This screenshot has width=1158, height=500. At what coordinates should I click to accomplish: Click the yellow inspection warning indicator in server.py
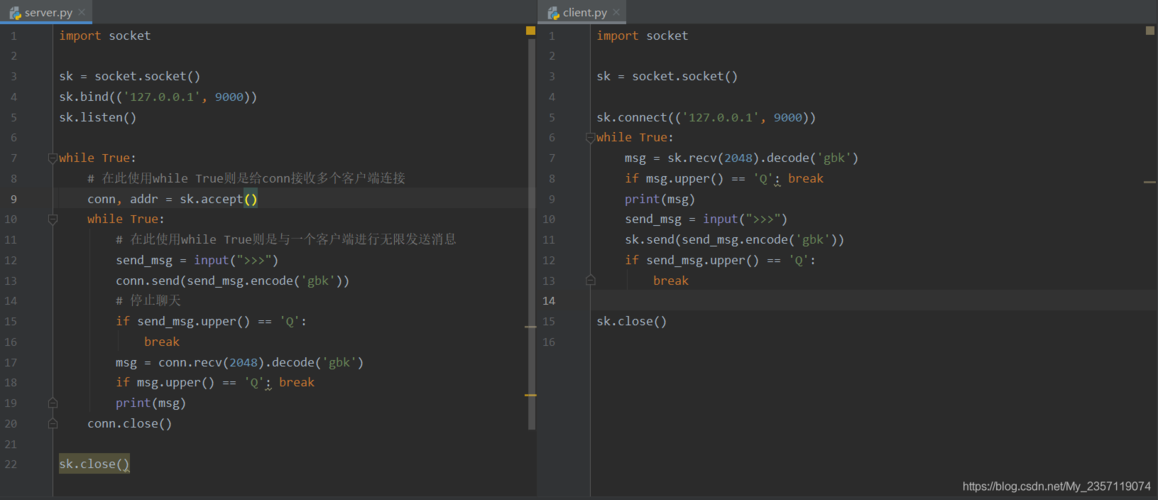click(x=530, y=31)
